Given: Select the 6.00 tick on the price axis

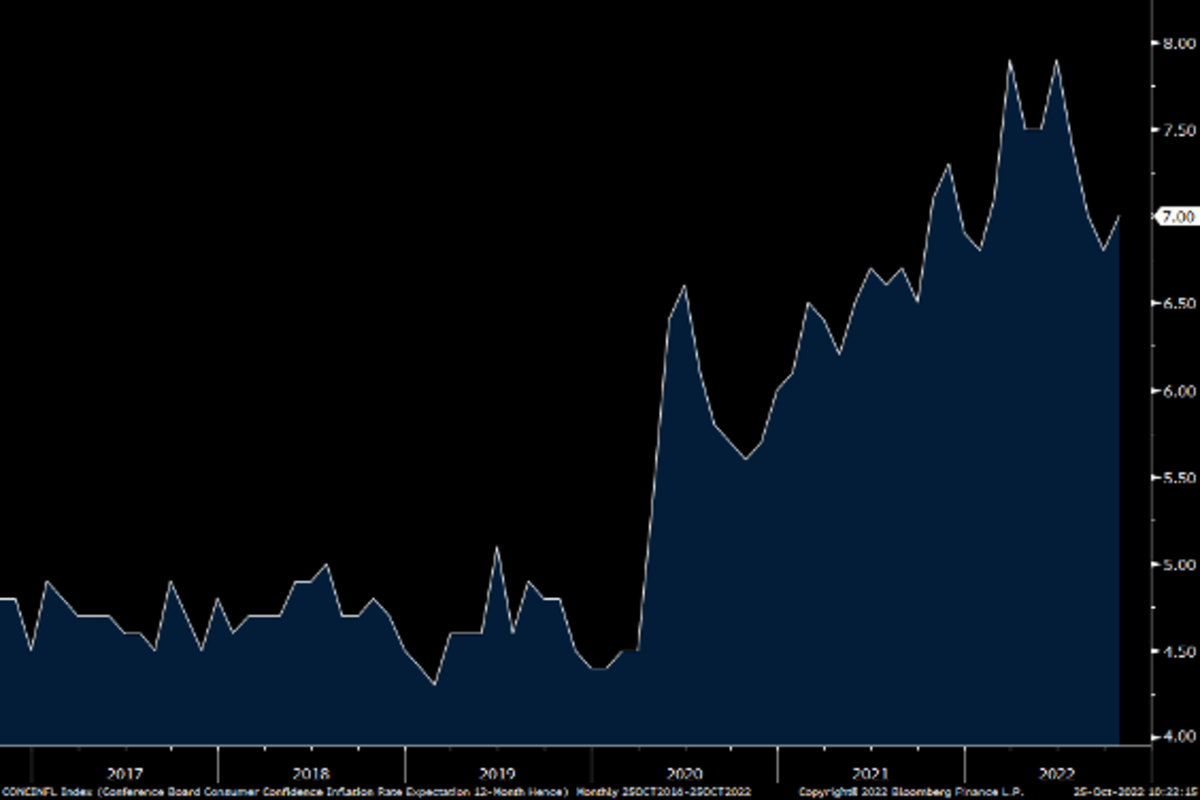Looking at the screenshot, I should pos(1178,390).
